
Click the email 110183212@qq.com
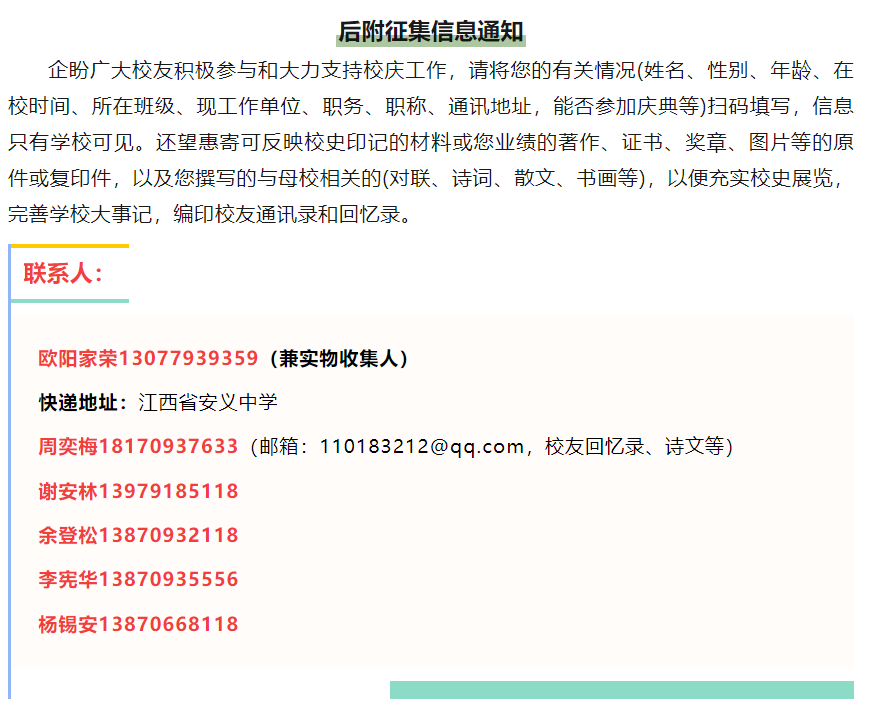click(422, 447)
